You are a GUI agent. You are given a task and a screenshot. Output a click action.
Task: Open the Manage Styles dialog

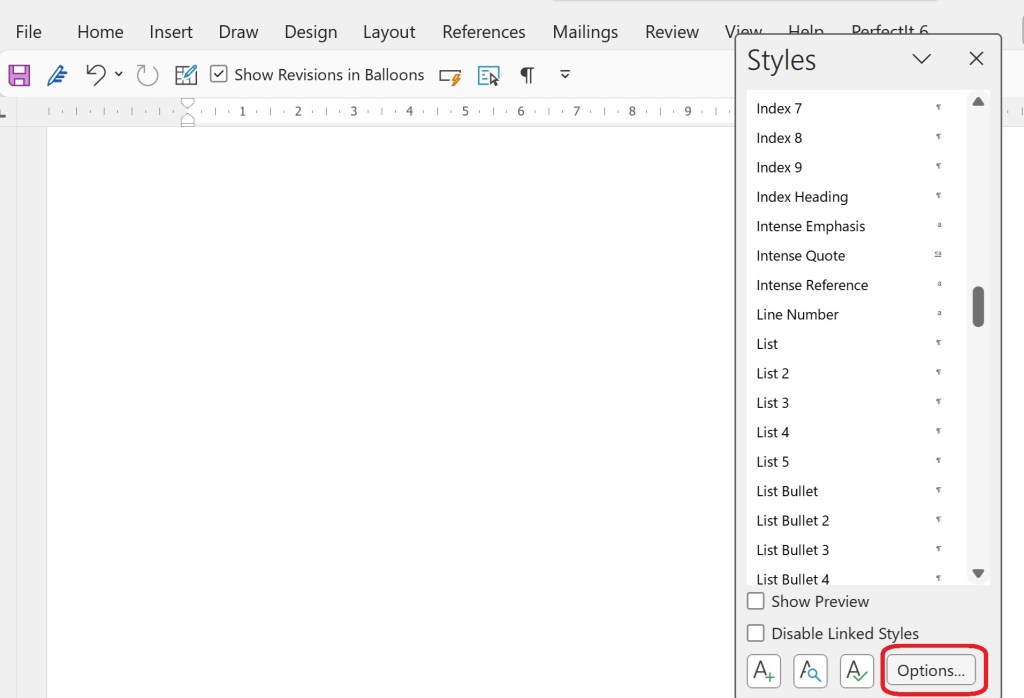(857, 671)
